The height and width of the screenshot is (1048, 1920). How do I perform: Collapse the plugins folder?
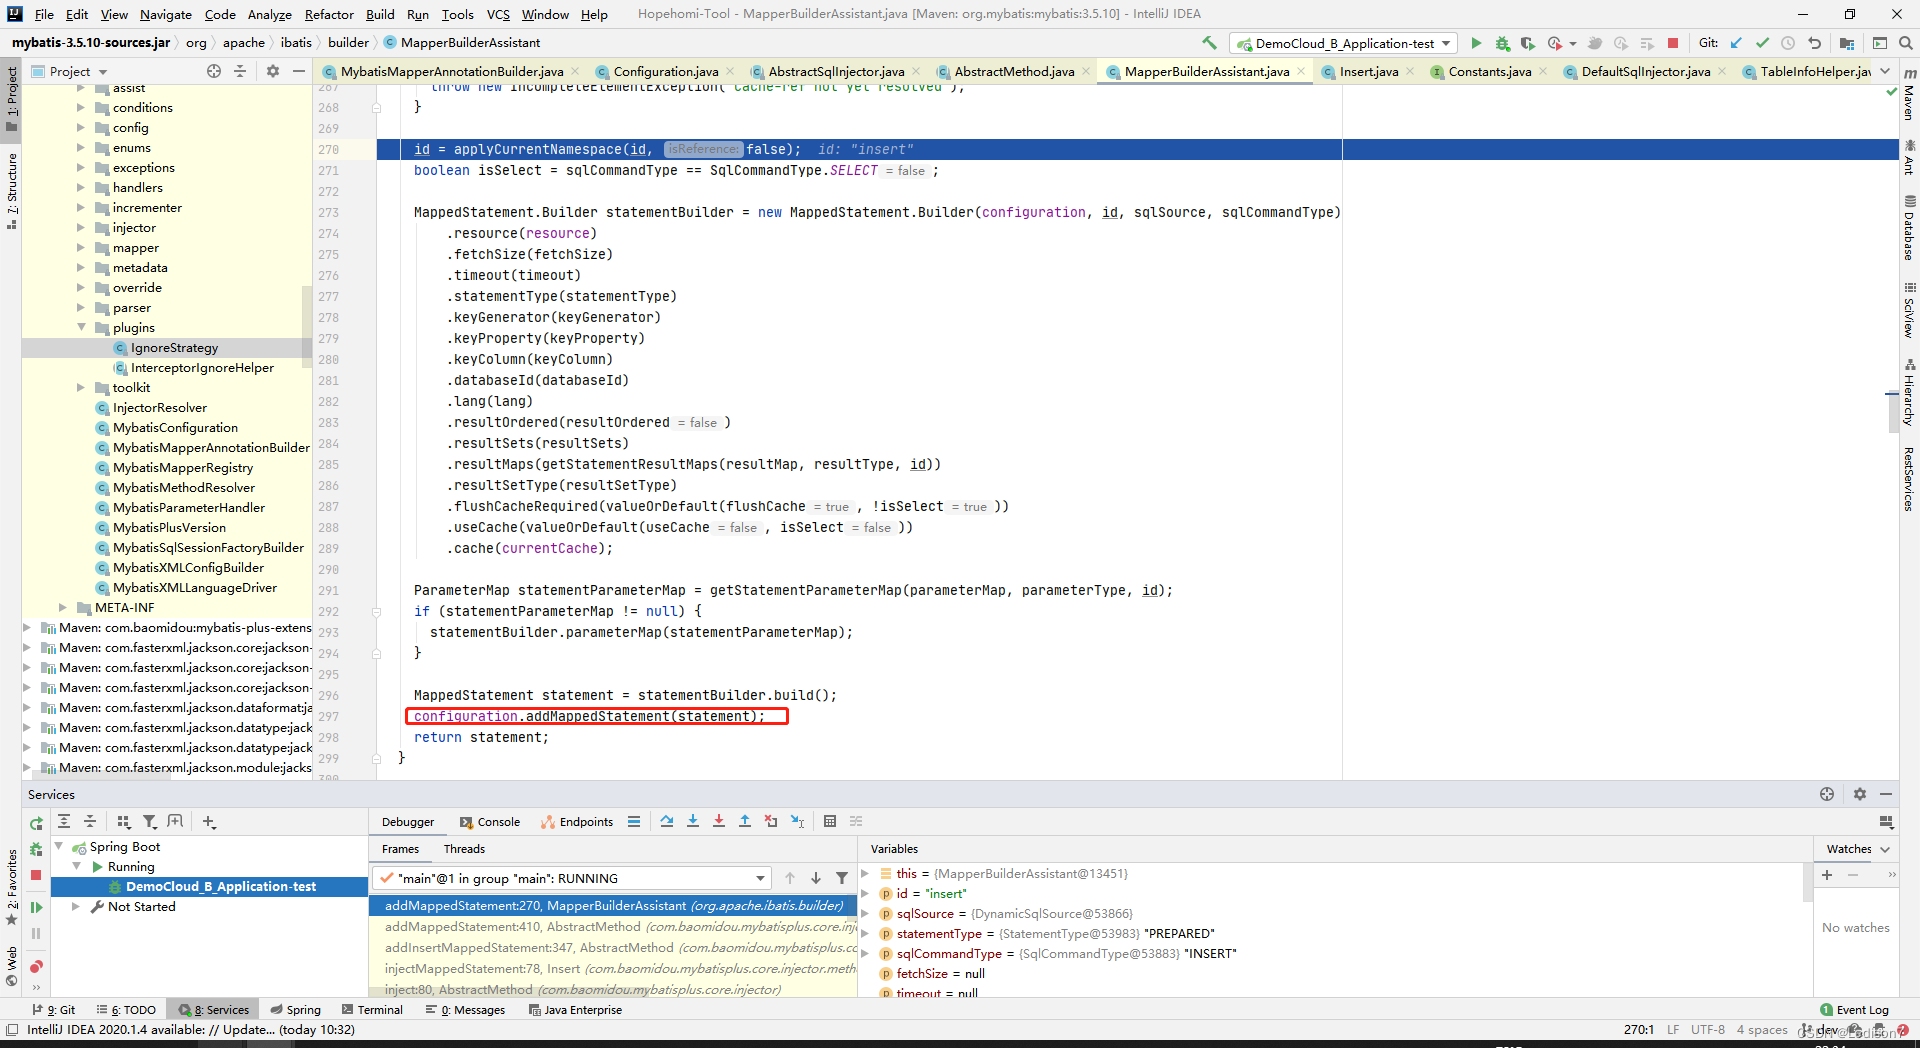pyautogui.click(x=81, y=328)
